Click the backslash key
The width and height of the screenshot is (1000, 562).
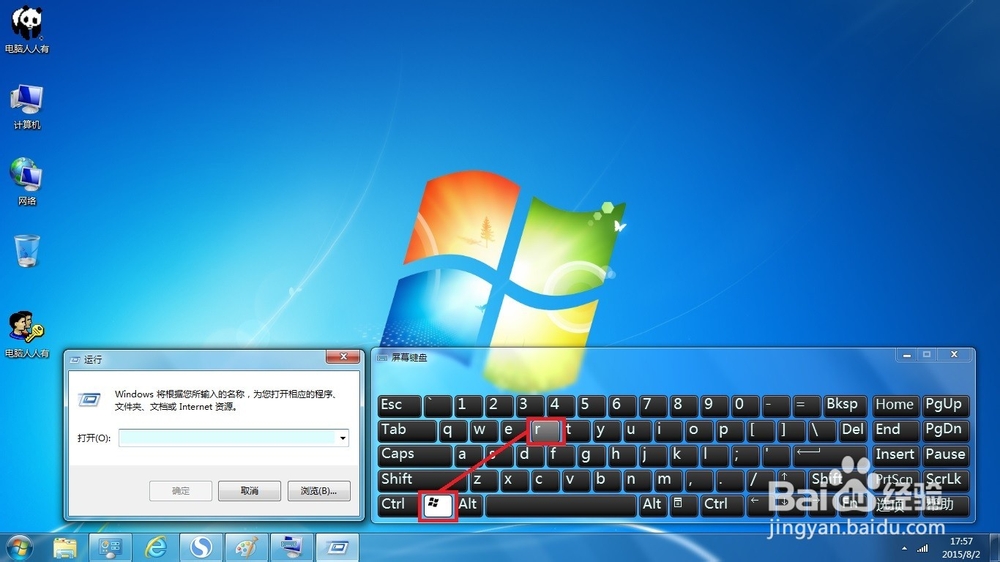coord(821,430)
